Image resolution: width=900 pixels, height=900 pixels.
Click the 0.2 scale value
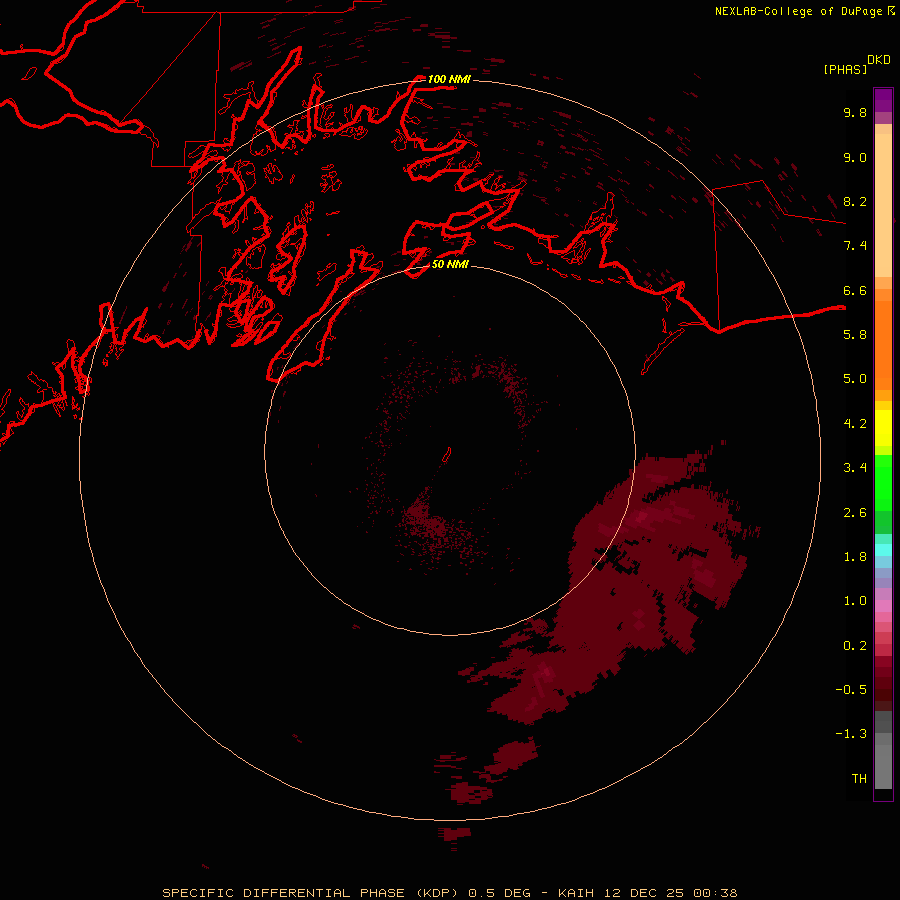(x=855, y=646)
